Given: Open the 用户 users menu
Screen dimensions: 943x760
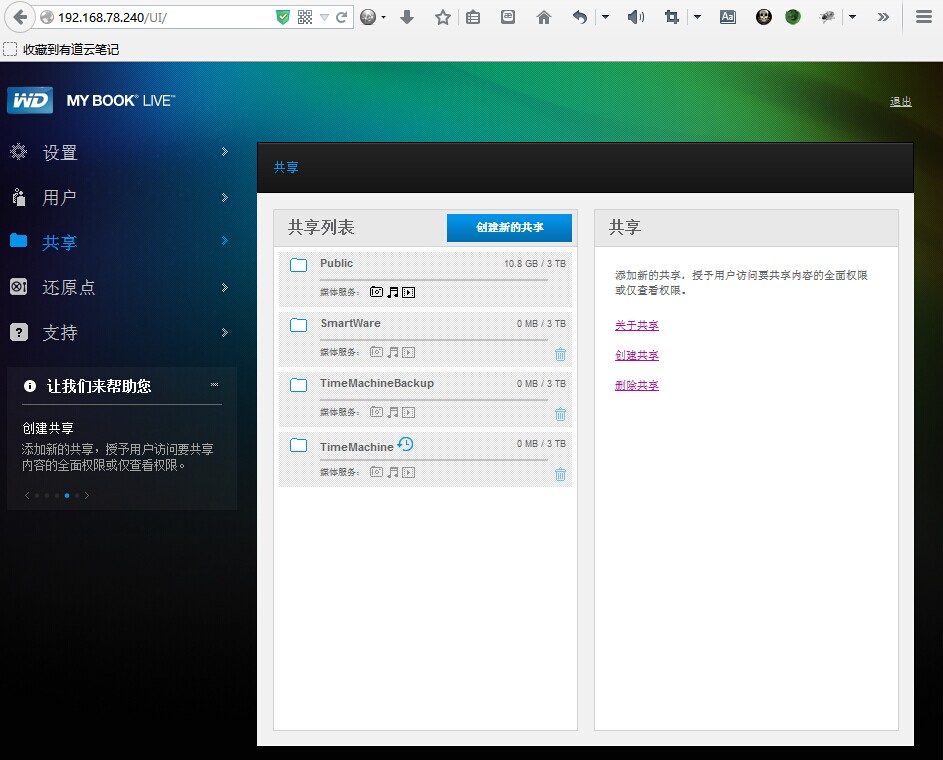Looking at the screenshot, I should coord(59,197).
